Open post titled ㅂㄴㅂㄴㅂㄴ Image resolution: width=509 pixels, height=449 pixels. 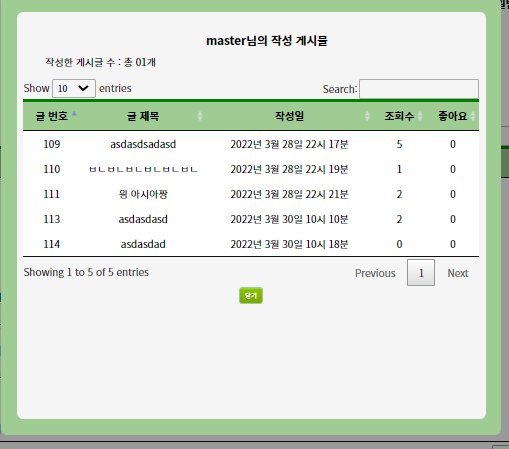click(143, 169)
